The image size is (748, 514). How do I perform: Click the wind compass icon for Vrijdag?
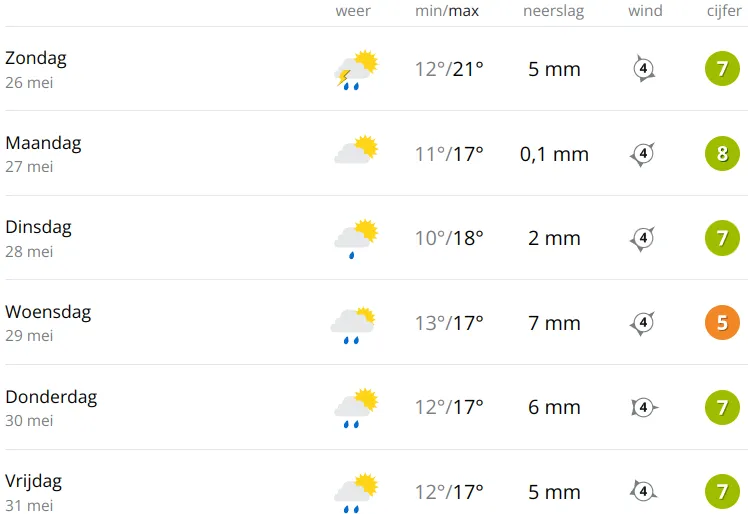(643, 491)
